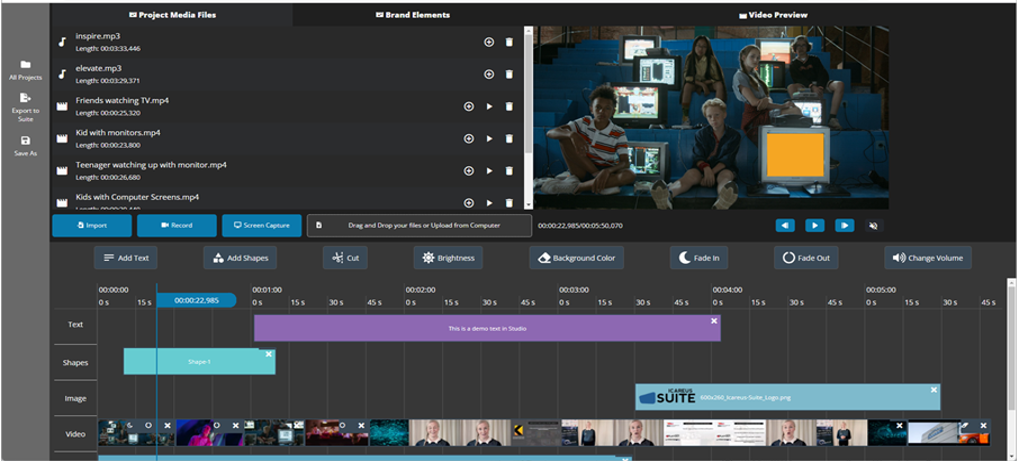1019x462 pixels.
Task: Apply the Fade In effect
Action: coord(698,258)
